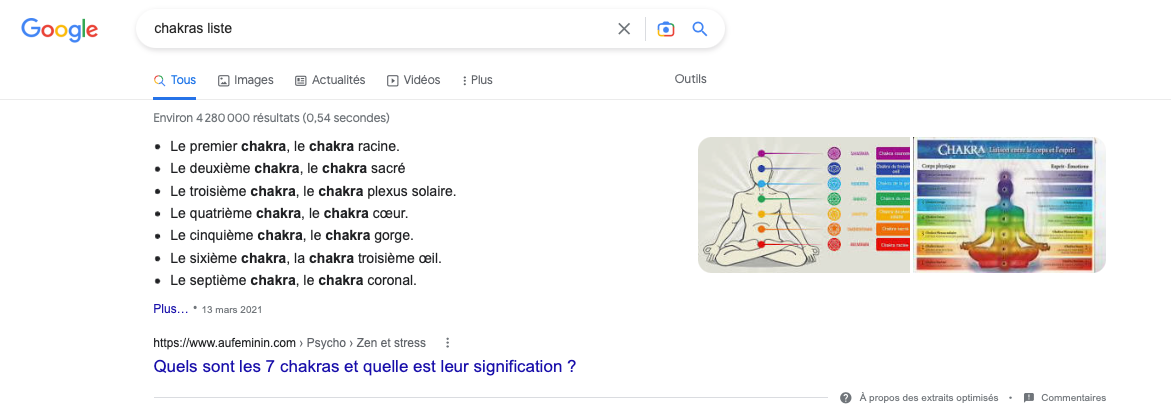1171x419 pixels.
Task: Click the Commentaires link
Action: point(1073,398)
